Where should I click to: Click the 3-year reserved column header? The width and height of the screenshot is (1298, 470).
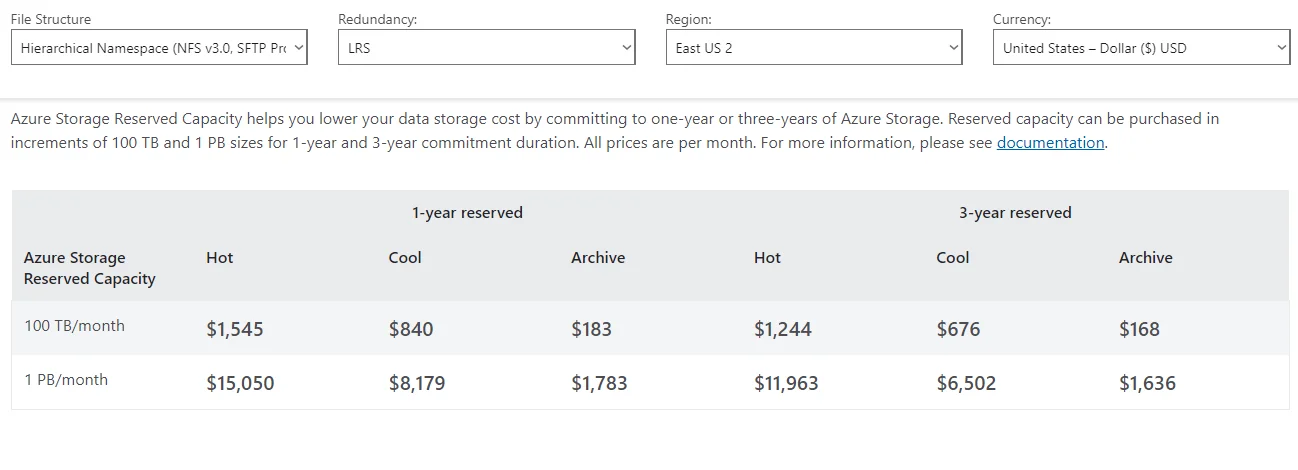(x=1015, y=213)
